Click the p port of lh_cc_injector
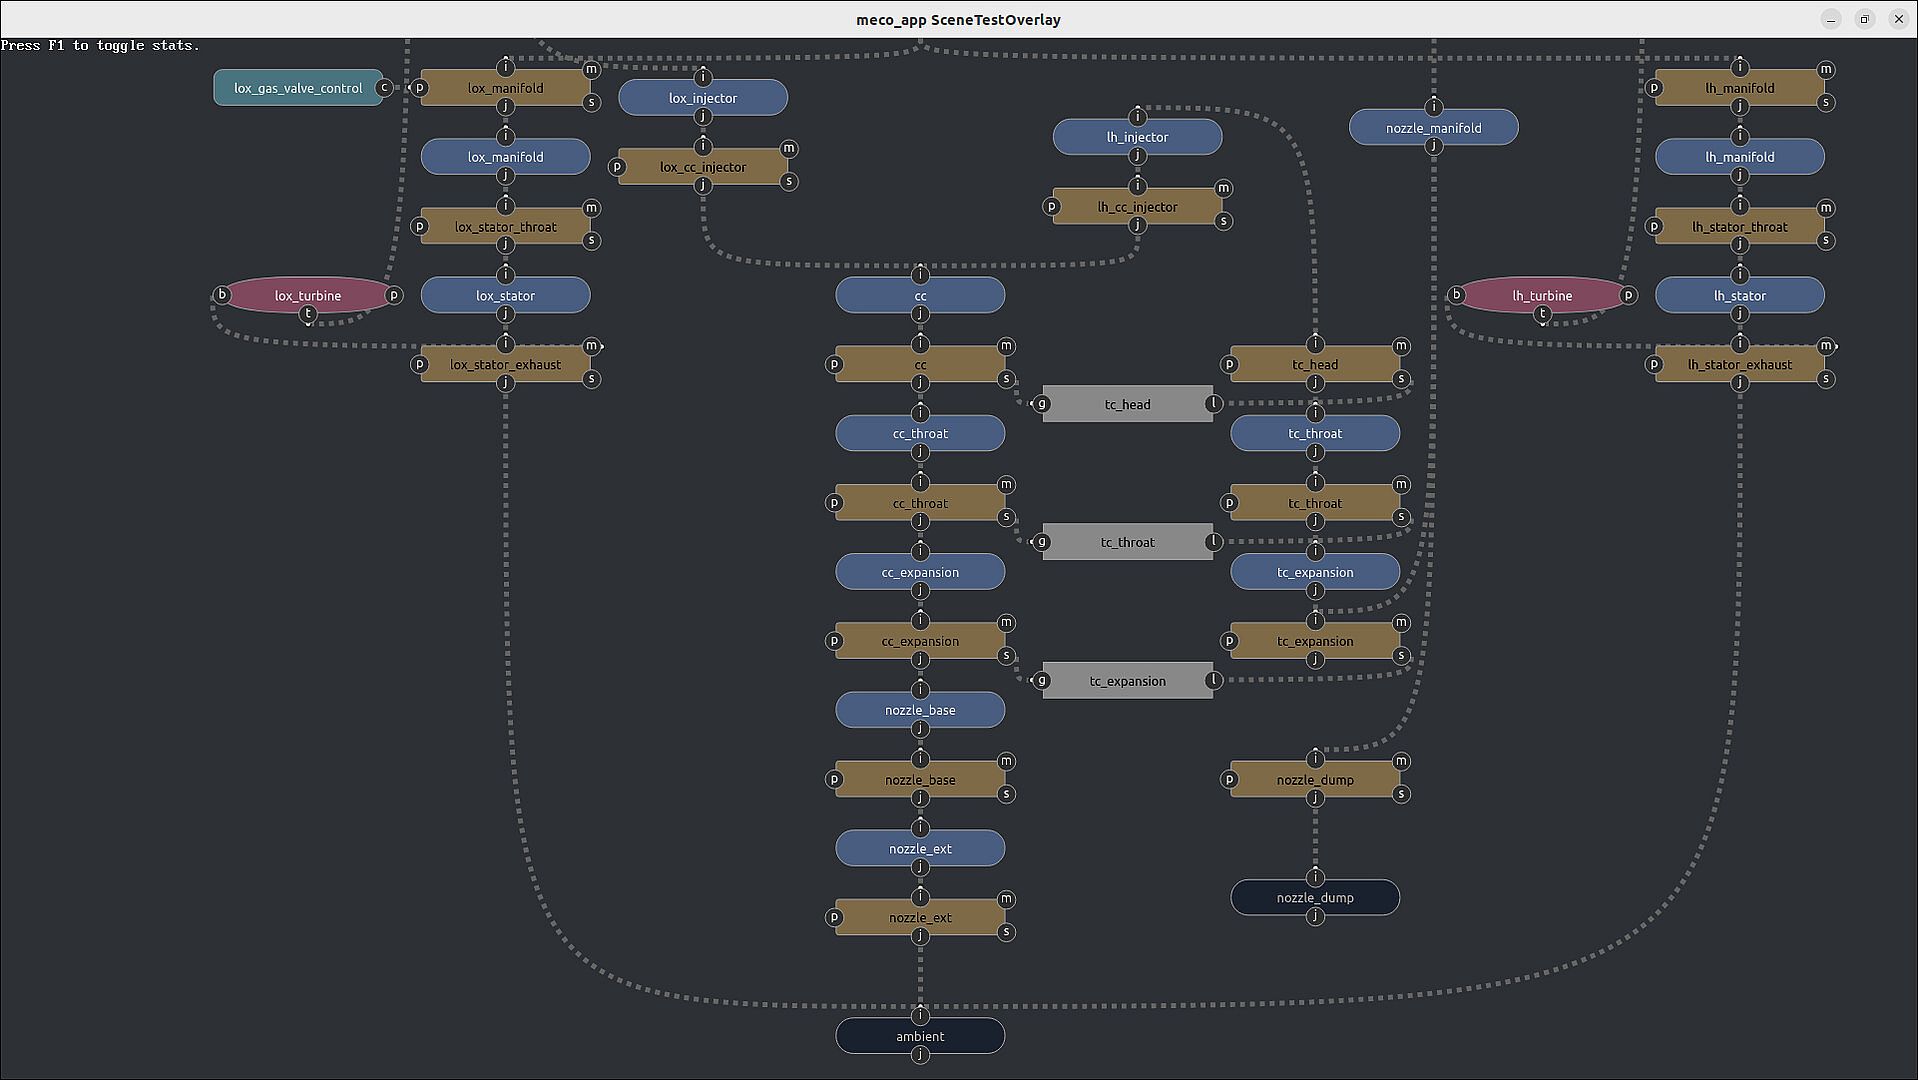1918x1080 pixels. click(1051, 207)
